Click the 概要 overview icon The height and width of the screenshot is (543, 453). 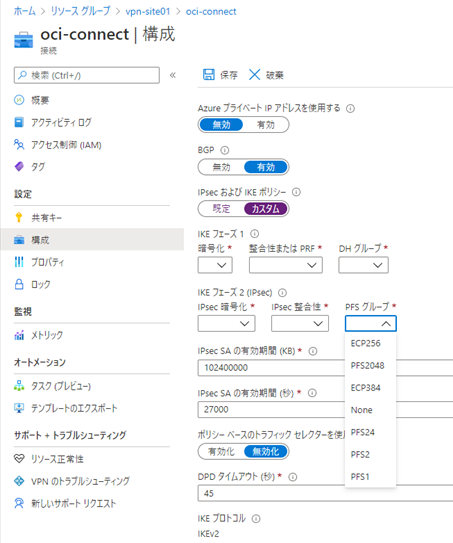[19, 100]
